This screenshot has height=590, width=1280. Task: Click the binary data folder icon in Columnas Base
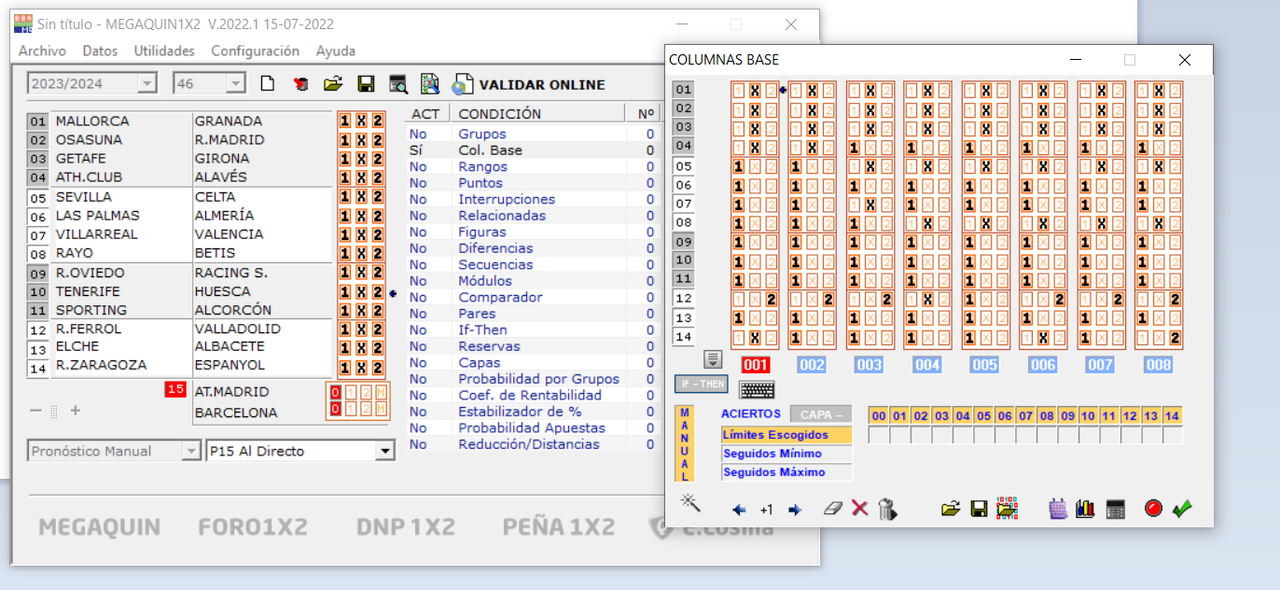point(1007,508)
